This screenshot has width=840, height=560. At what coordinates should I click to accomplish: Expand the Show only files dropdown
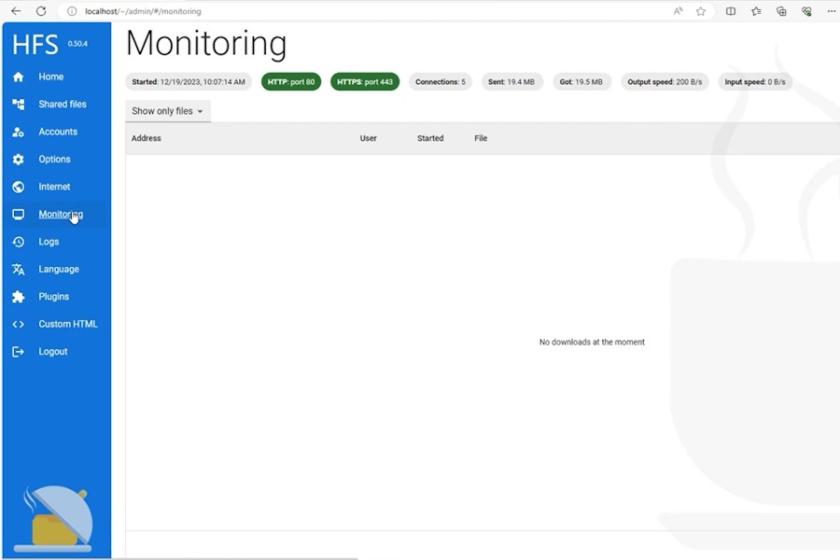click(168, 111)
